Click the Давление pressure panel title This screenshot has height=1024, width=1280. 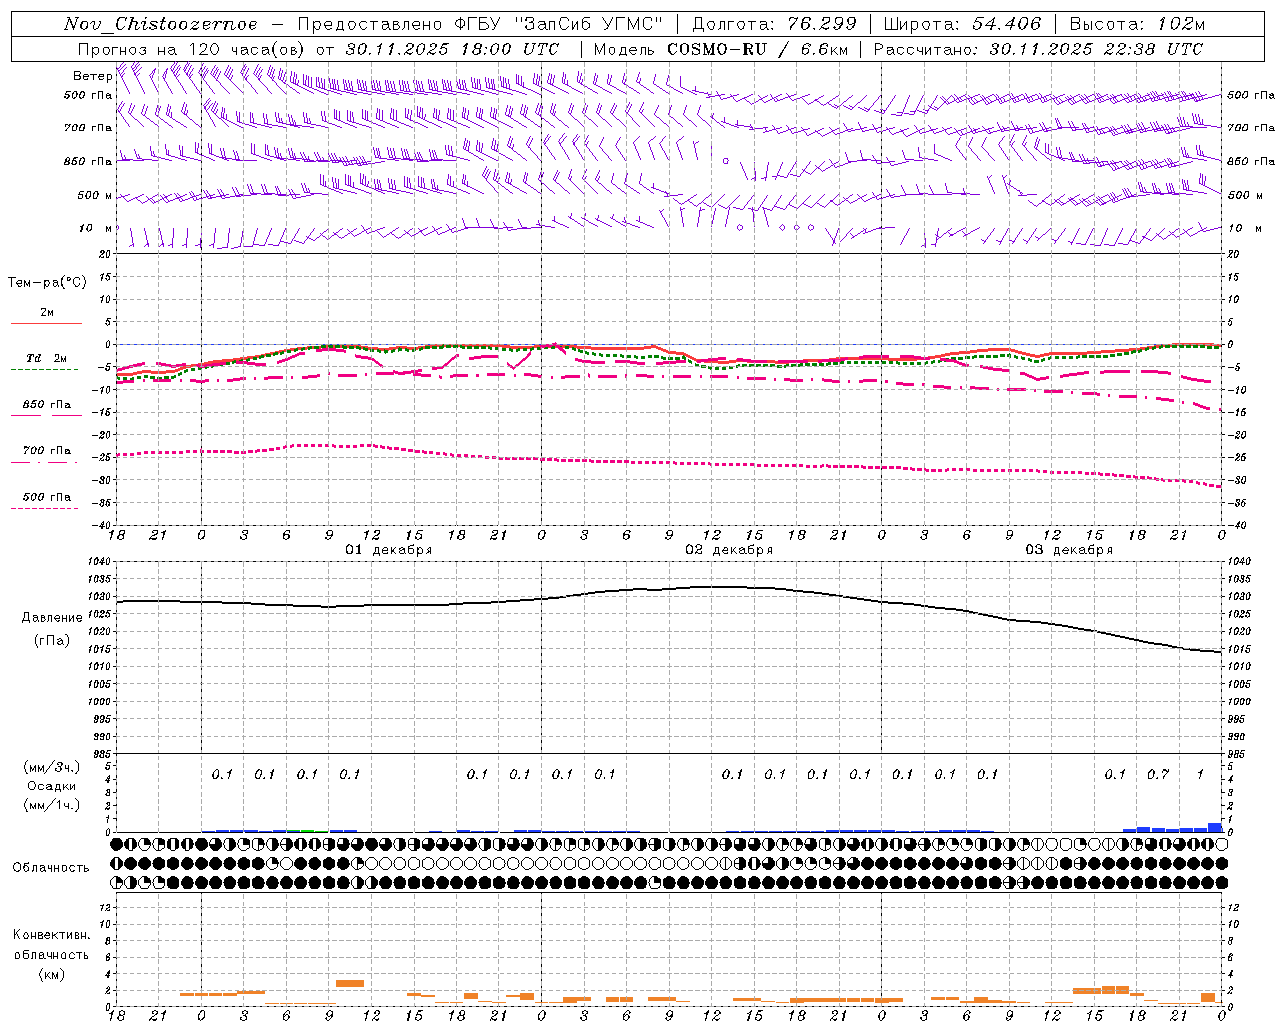click(x=52, y=618)
